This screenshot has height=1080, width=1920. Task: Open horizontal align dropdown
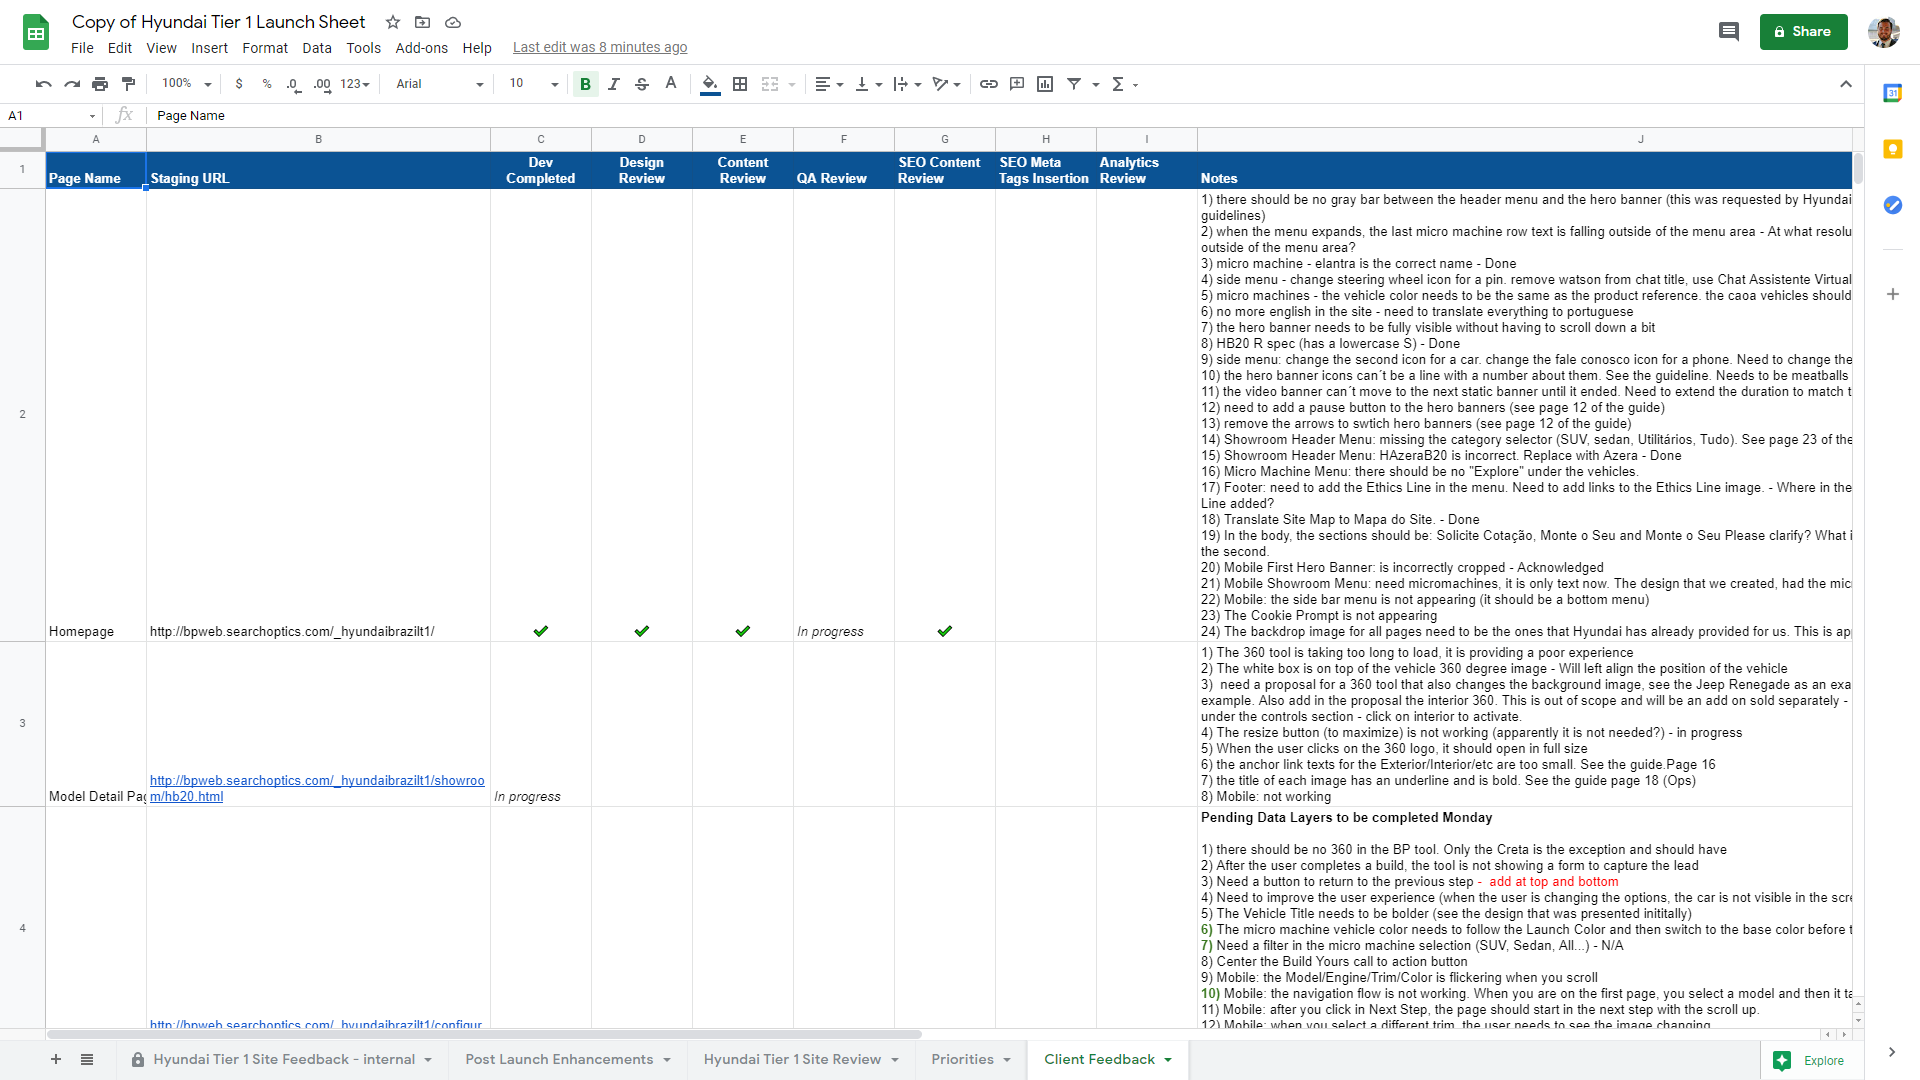pos(829,84)
